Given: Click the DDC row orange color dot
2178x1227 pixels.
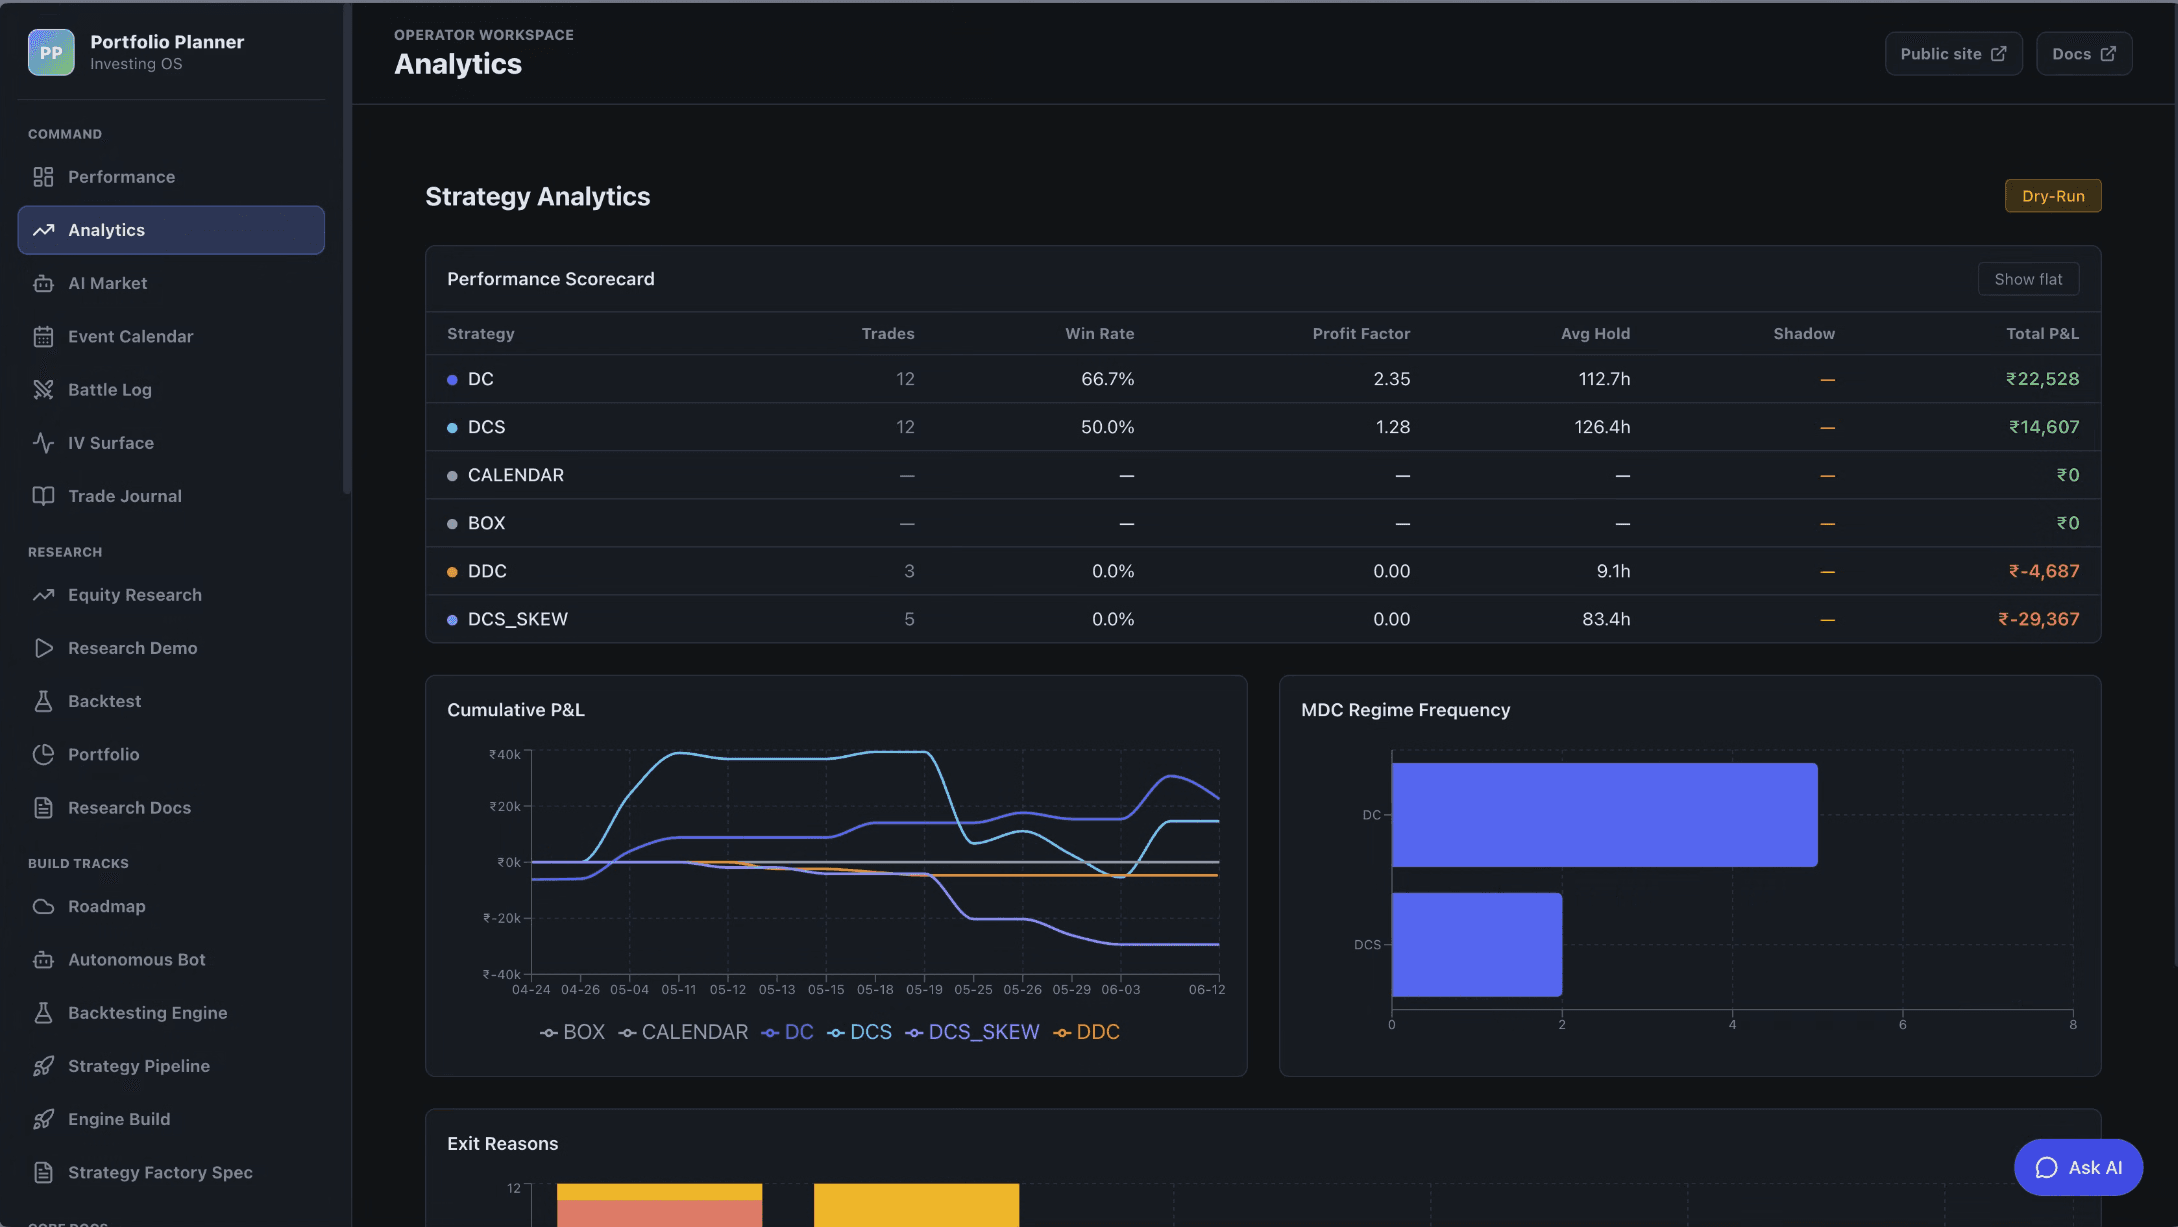Looking at the screenshot, I should pos(452,572).
